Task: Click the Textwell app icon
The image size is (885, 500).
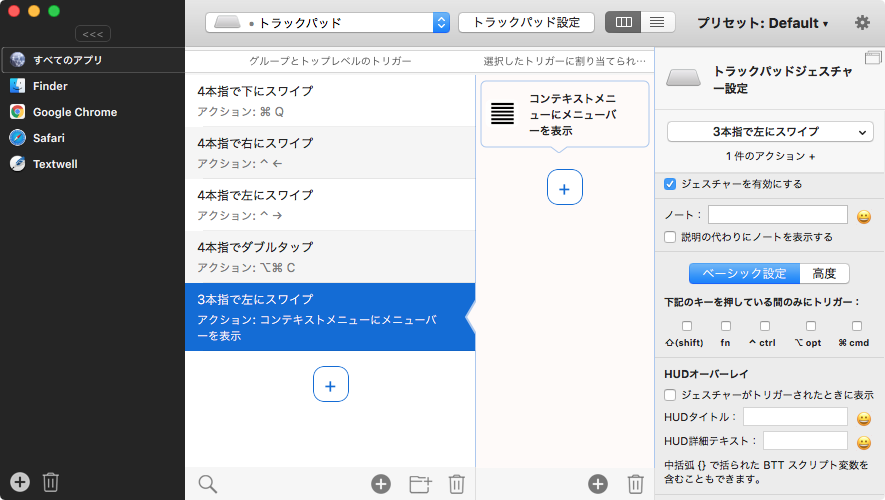Action: [x=17, y=164]
